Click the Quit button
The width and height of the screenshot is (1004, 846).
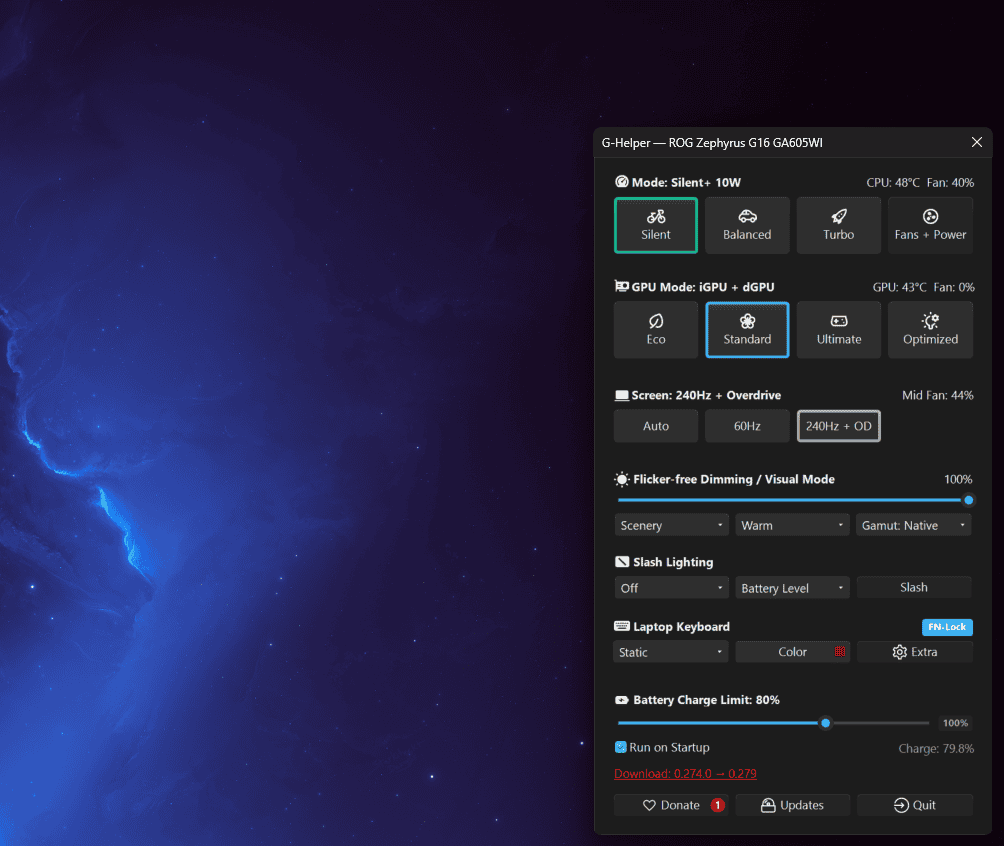914,805
